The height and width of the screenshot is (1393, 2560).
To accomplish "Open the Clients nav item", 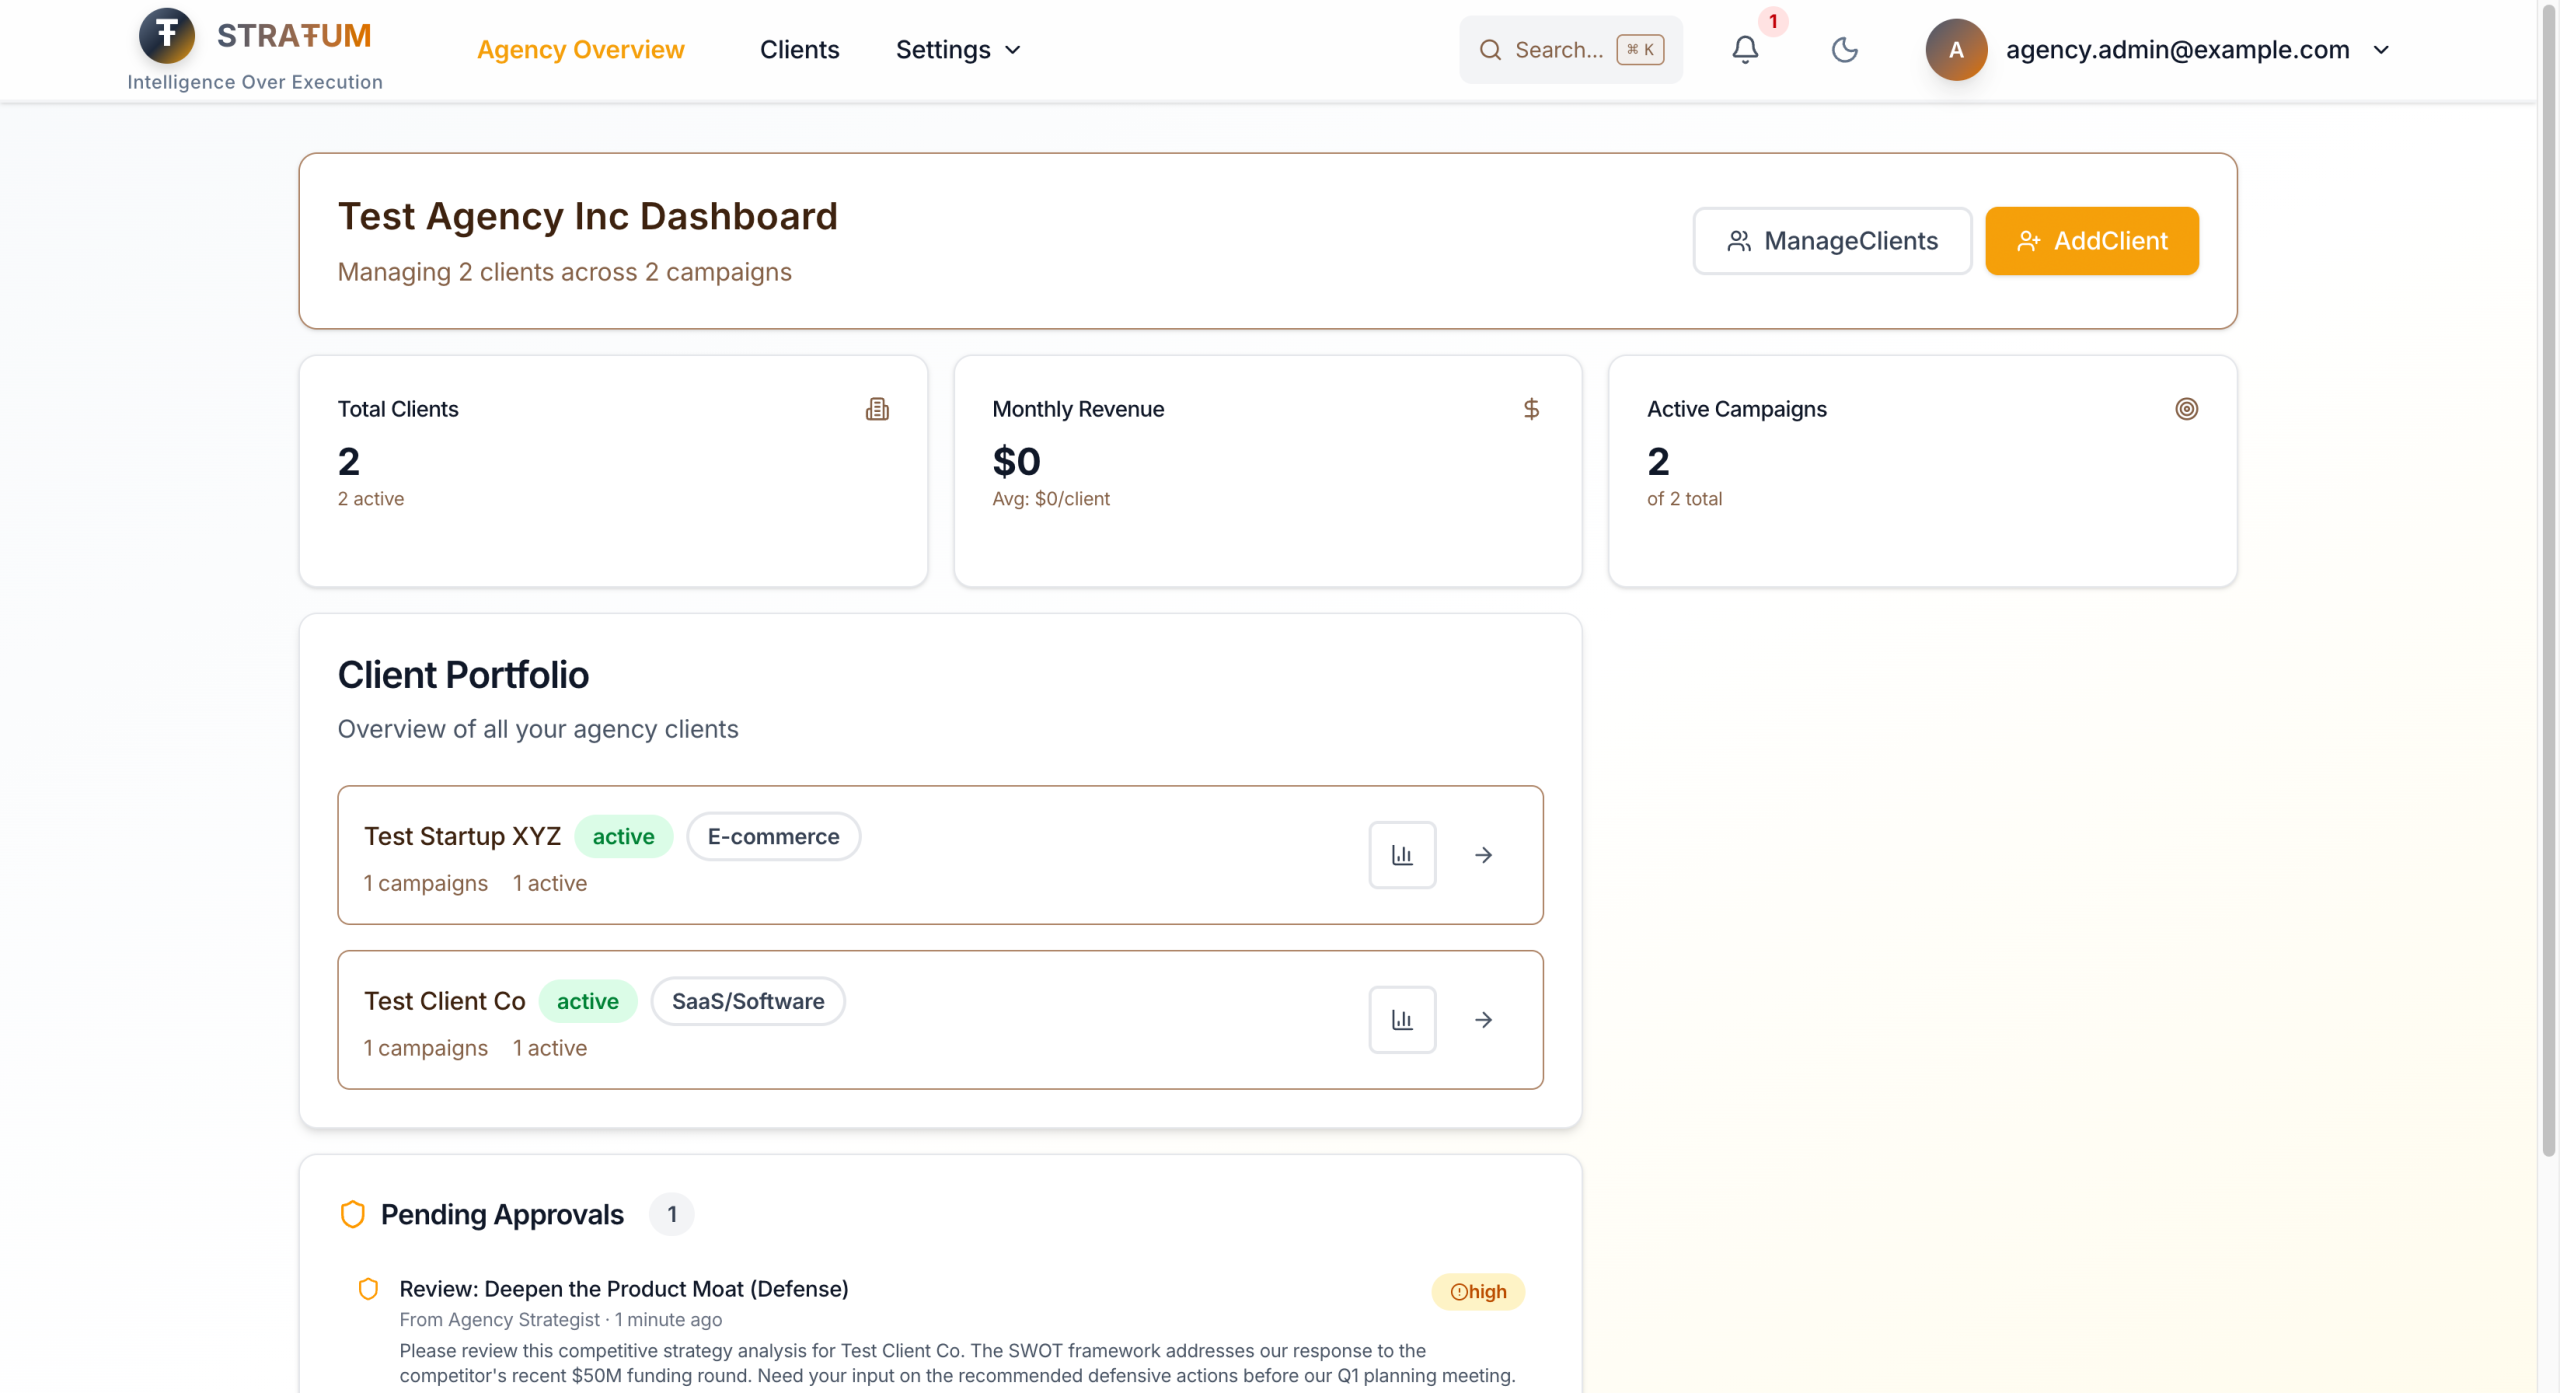I will [x=799, y=50].
